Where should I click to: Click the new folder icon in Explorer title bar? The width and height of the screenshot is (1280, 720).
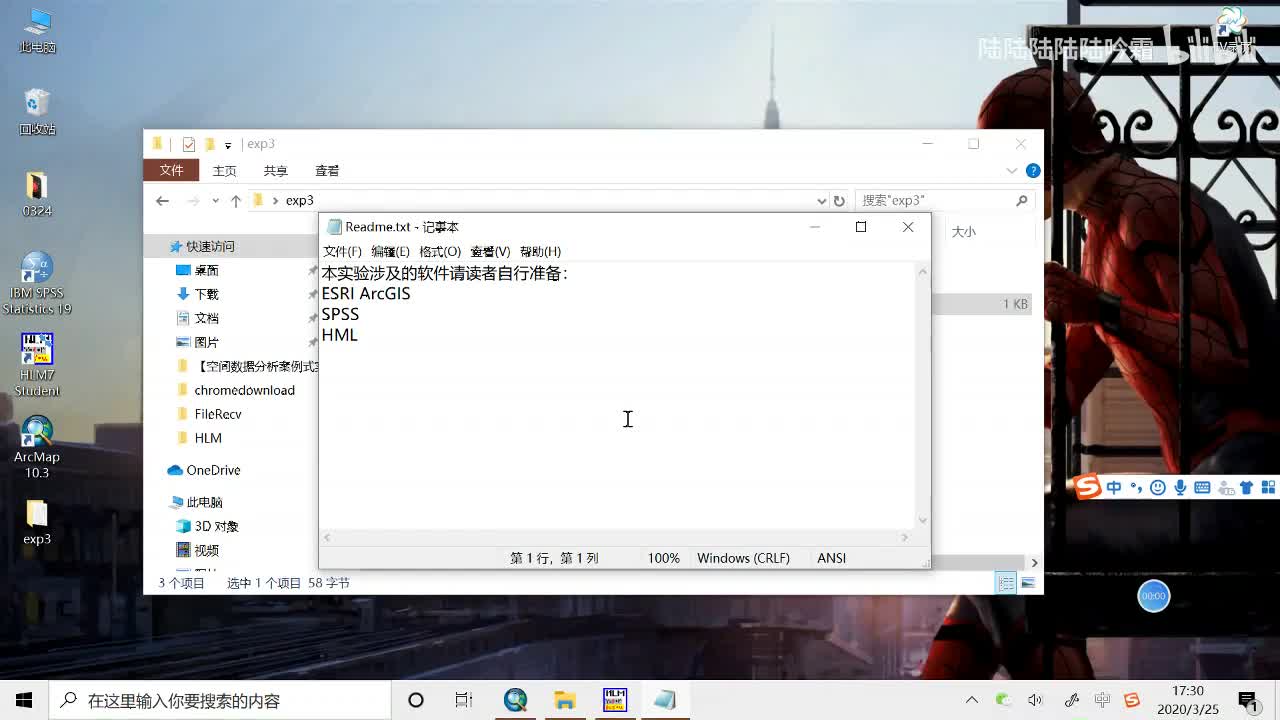coord(210,144)
